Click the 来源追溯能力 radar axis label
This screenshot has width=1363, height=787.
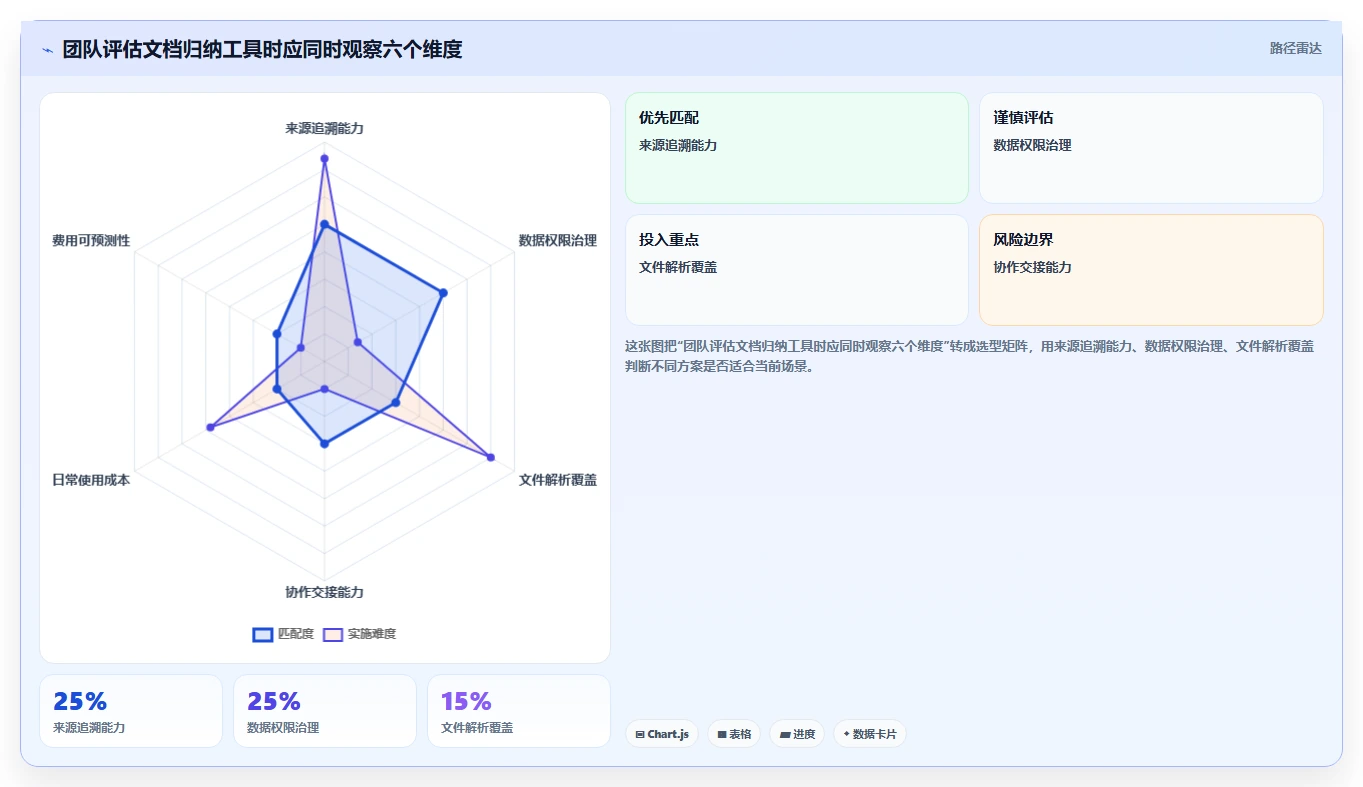(324, 128)
